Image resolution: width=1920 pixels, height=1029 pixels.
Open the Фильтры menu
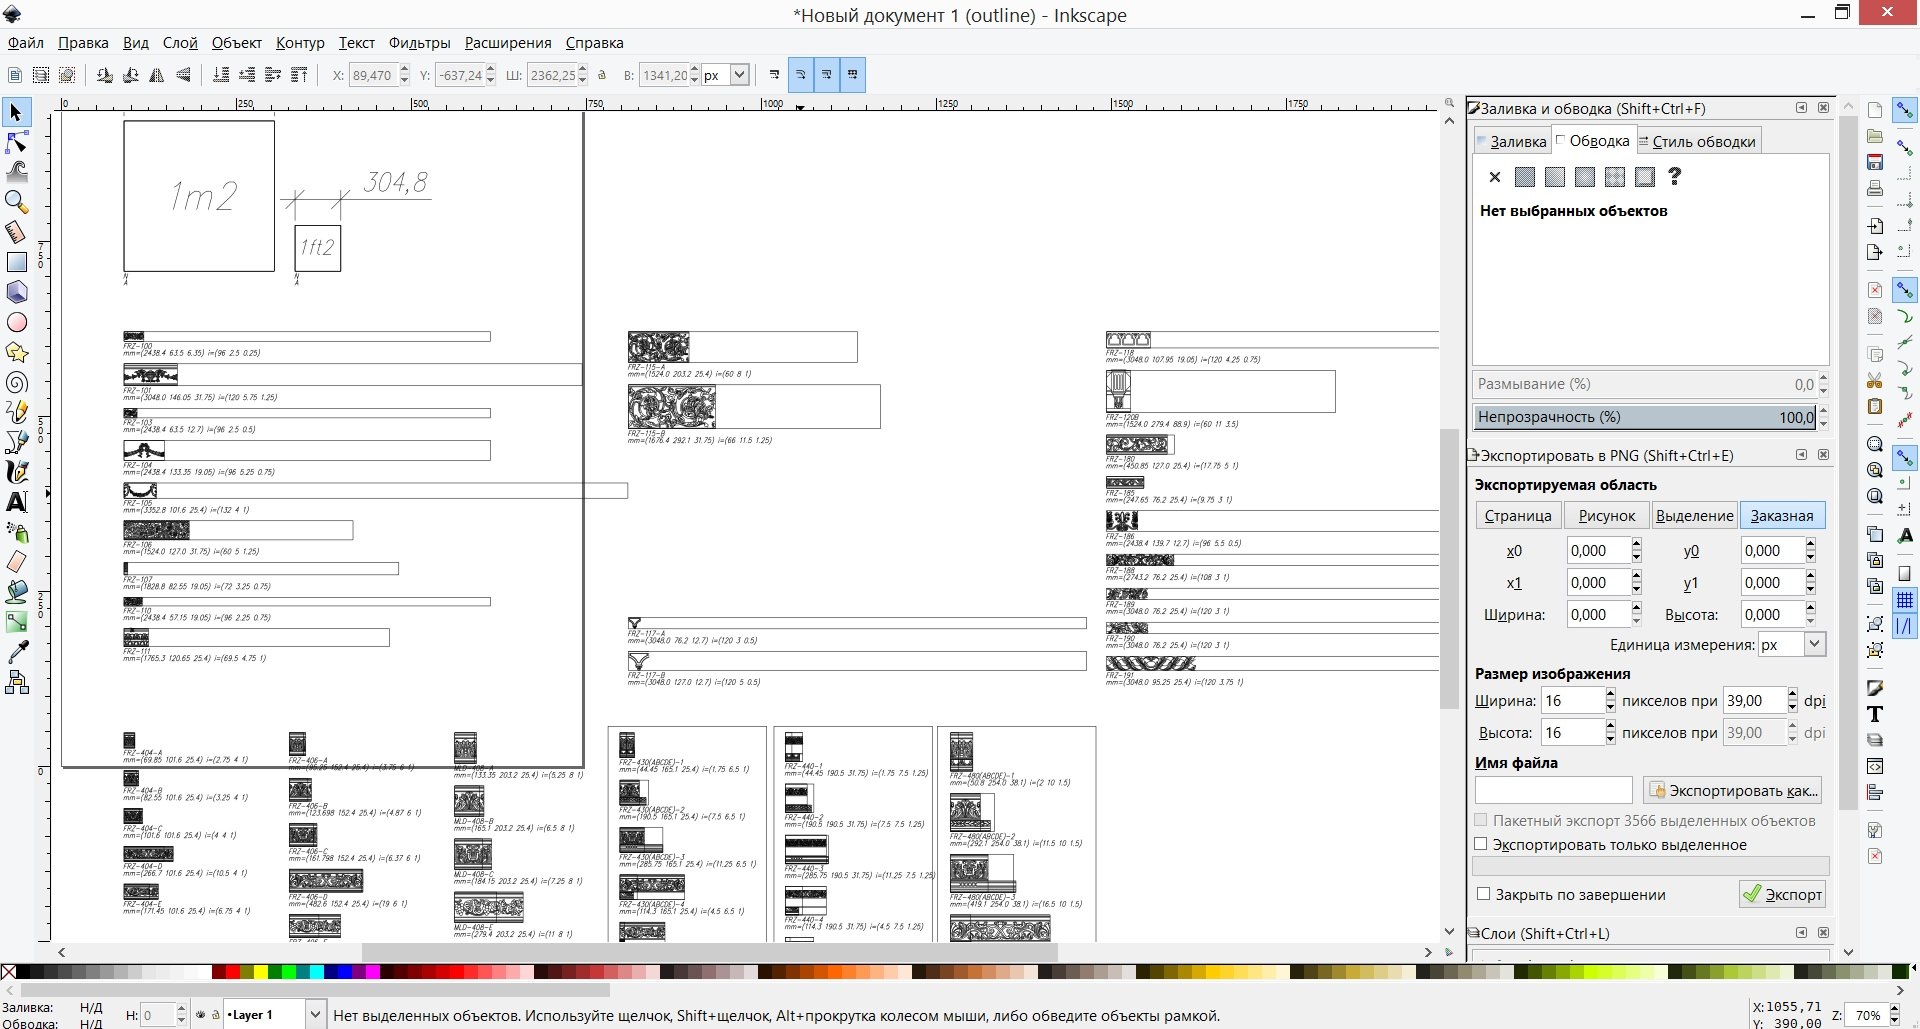tap(419, 43)
